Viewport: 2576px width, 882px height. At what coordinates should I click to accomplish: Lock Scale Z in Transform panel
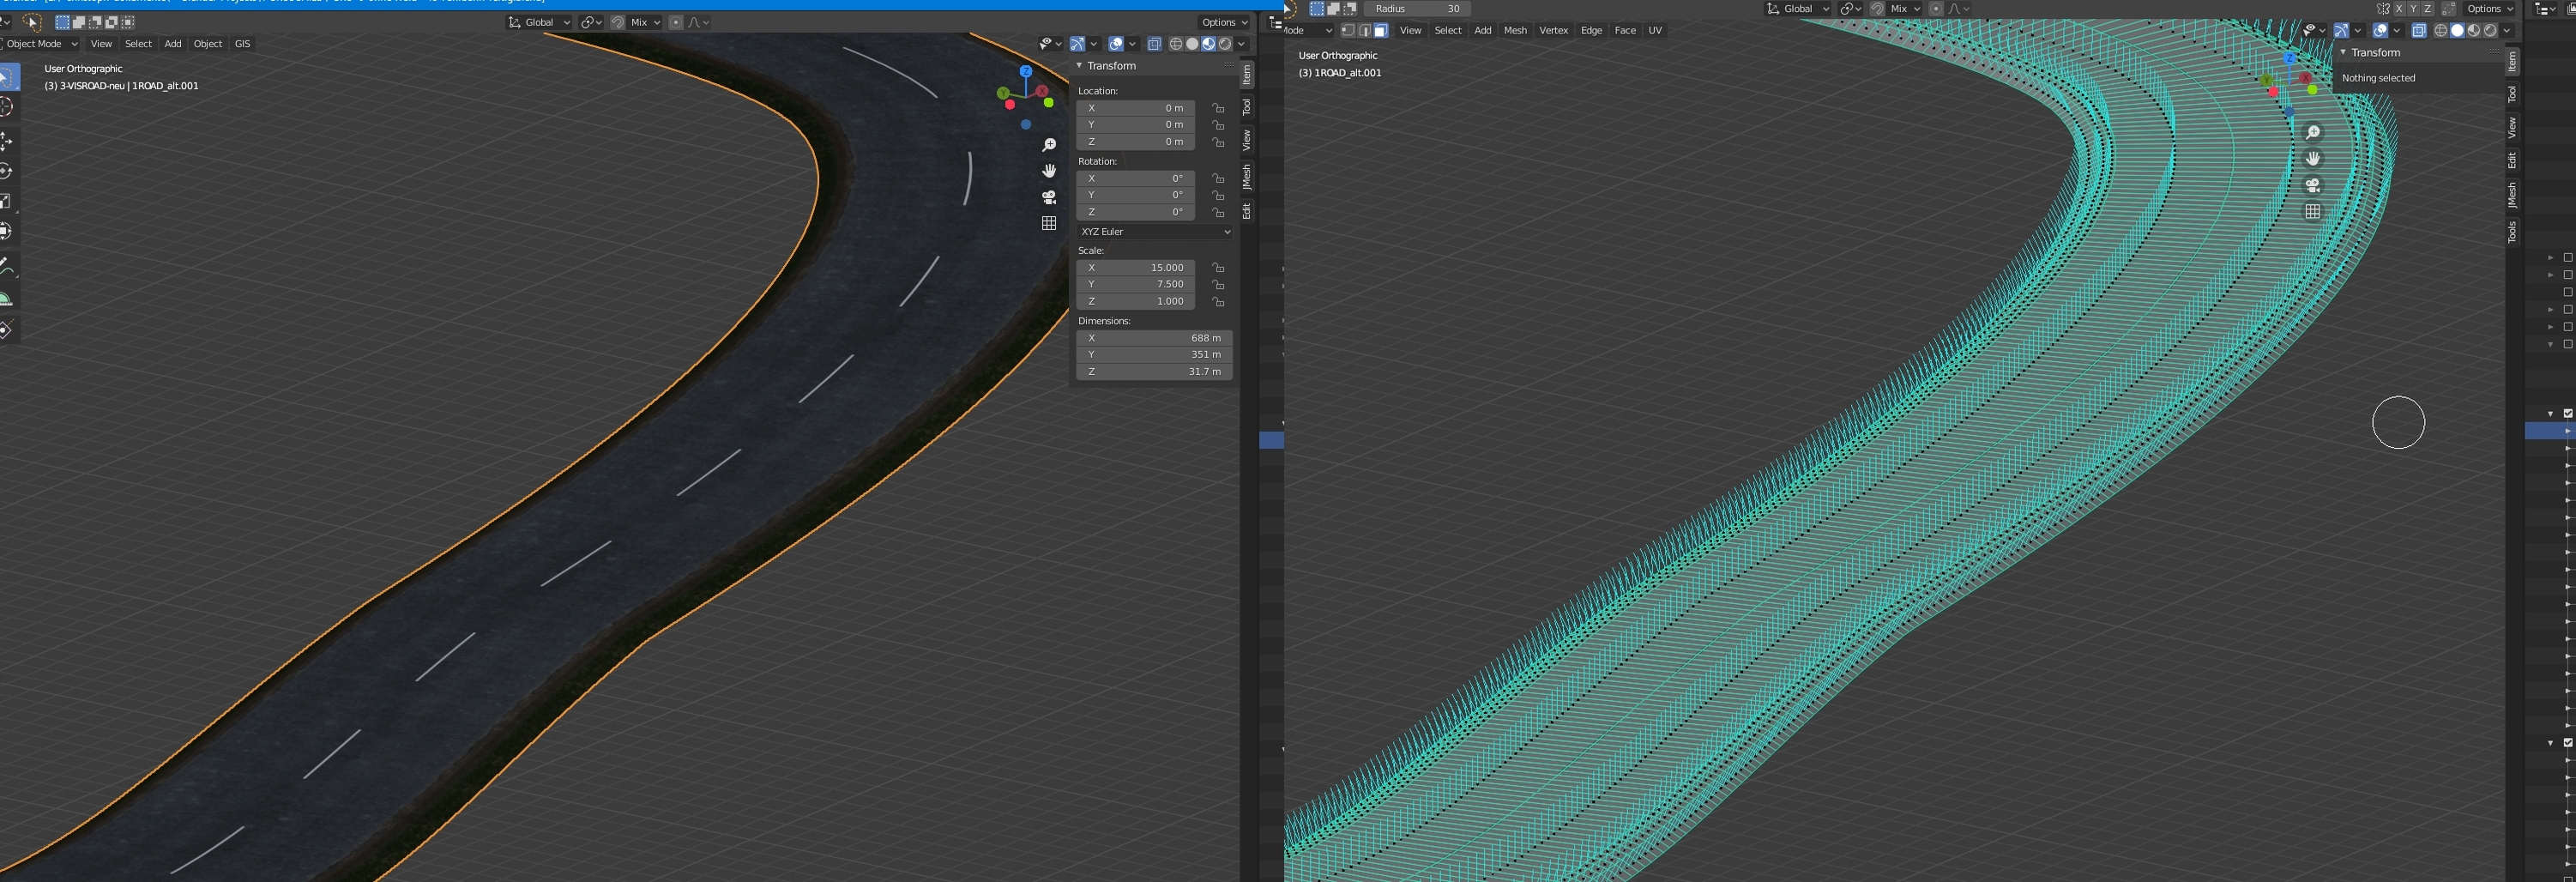point(1218,301)
